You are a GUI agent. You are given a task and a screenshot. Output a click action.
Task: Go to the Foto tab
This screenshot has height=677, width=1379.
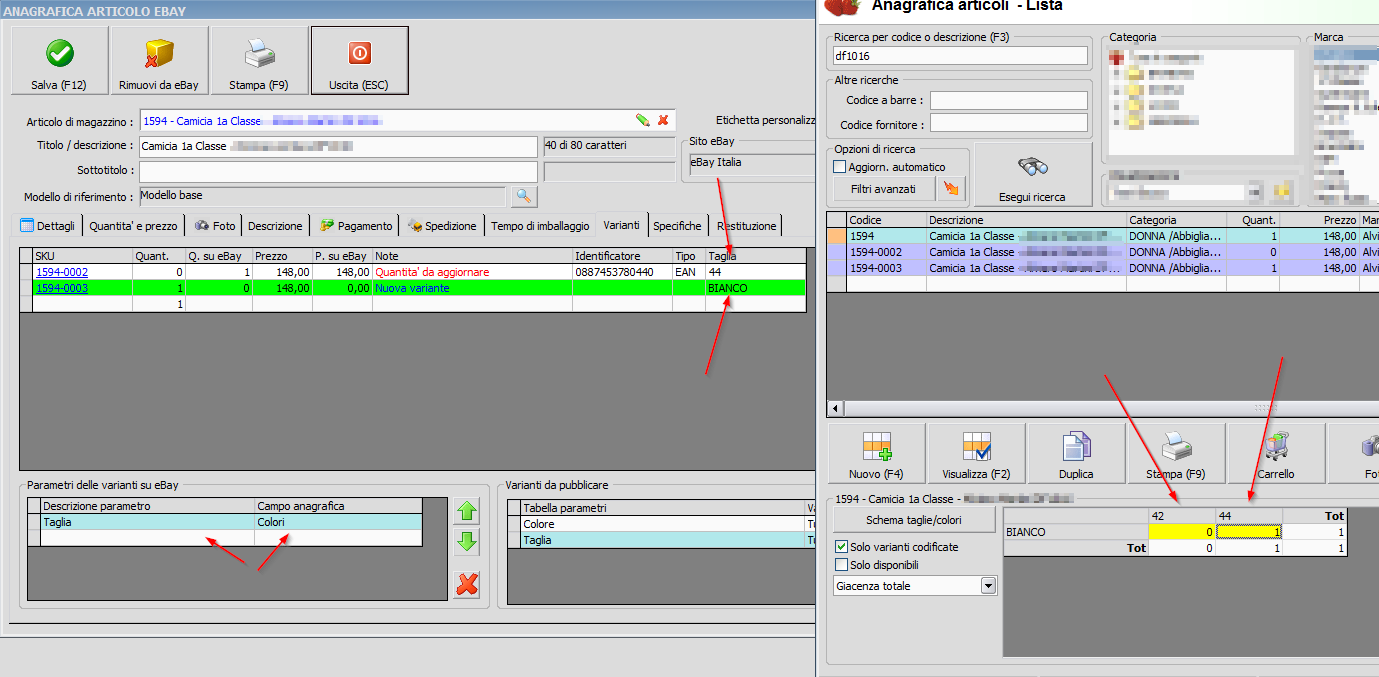(215, 225)
